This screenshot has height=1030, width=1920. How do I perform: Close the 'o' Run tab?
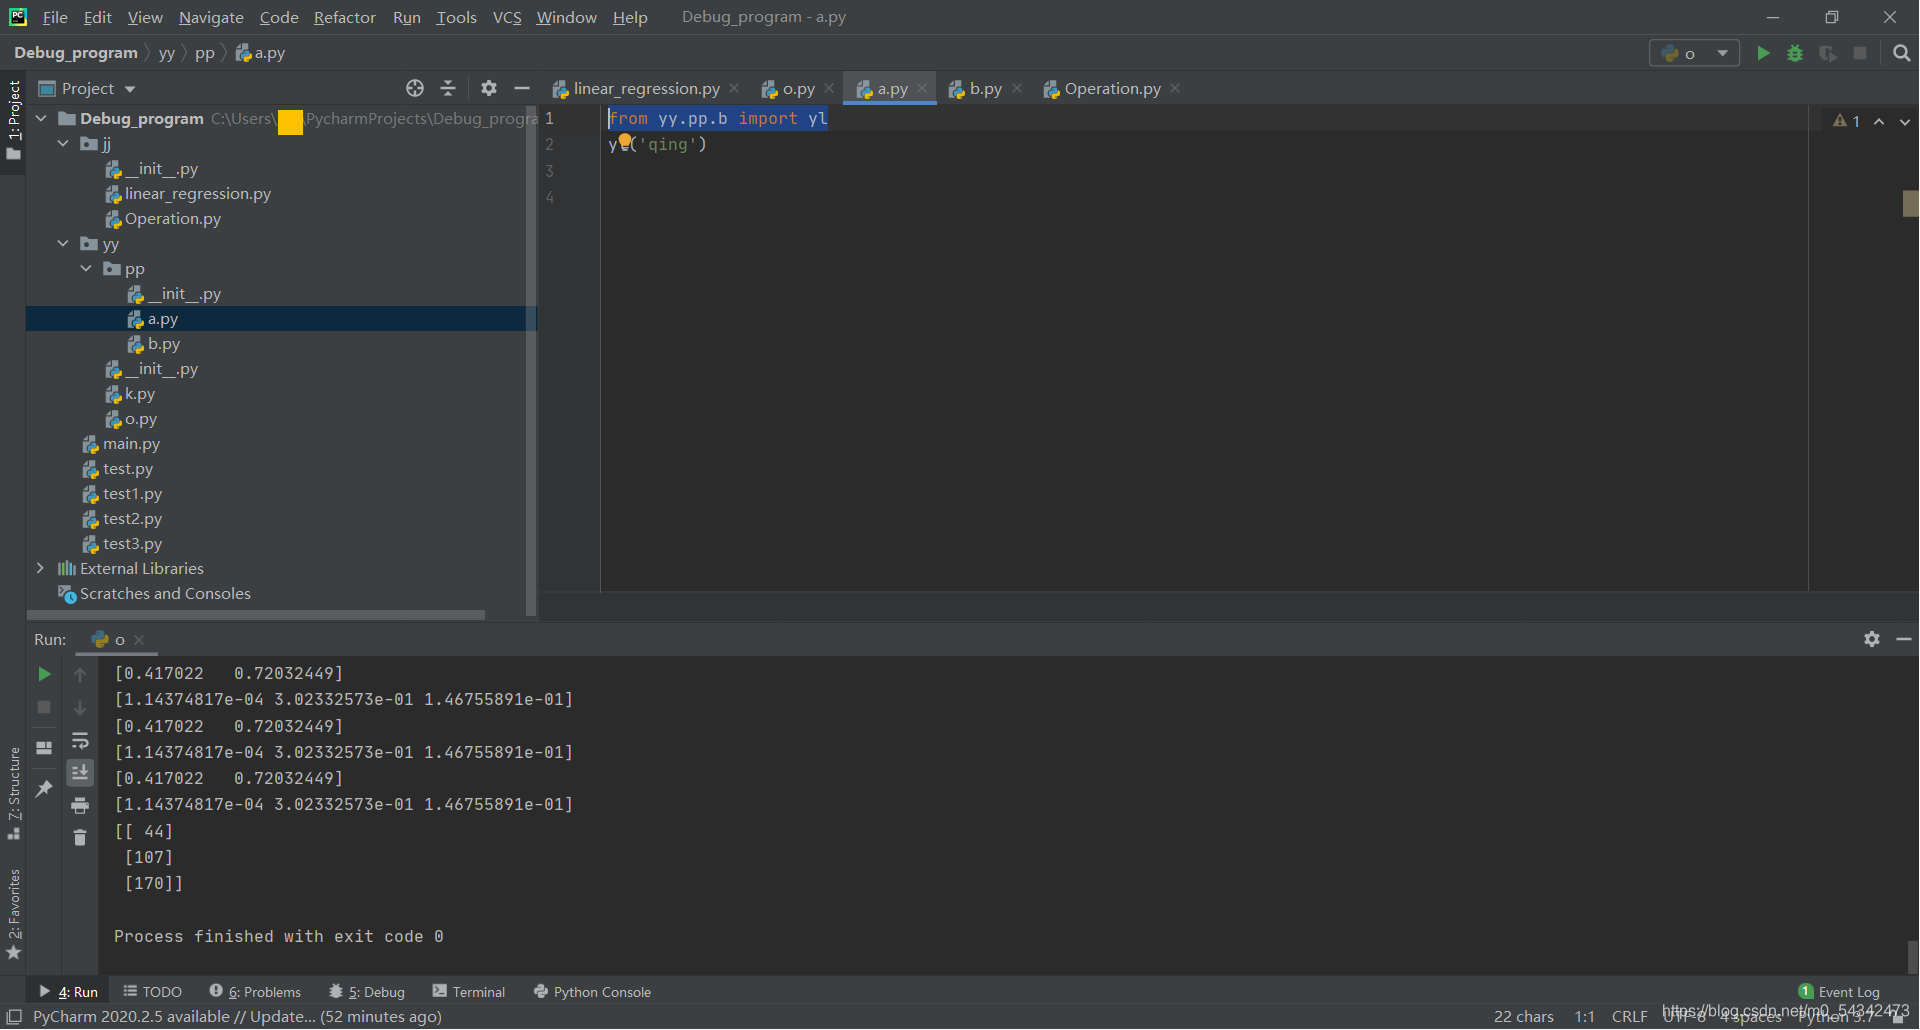tap(139, 640)
